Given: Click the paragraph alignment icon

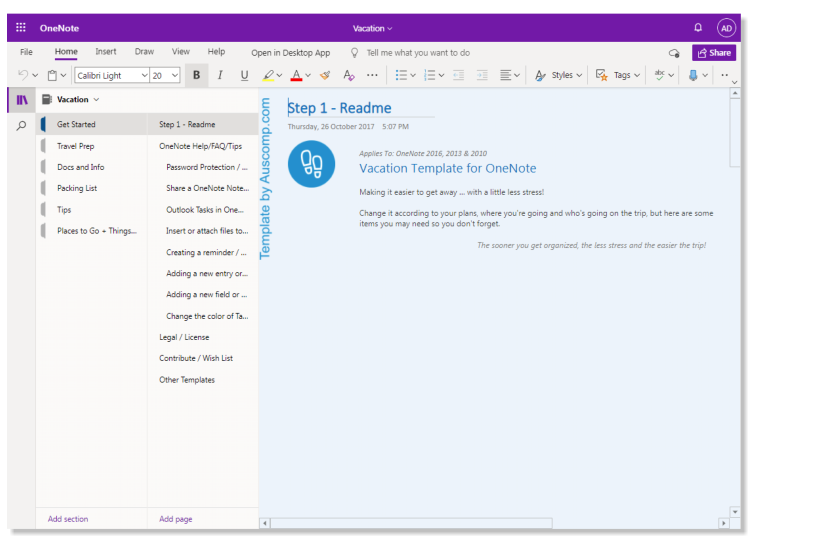Looking at the screenshot, I should click(x=506, y=75).
